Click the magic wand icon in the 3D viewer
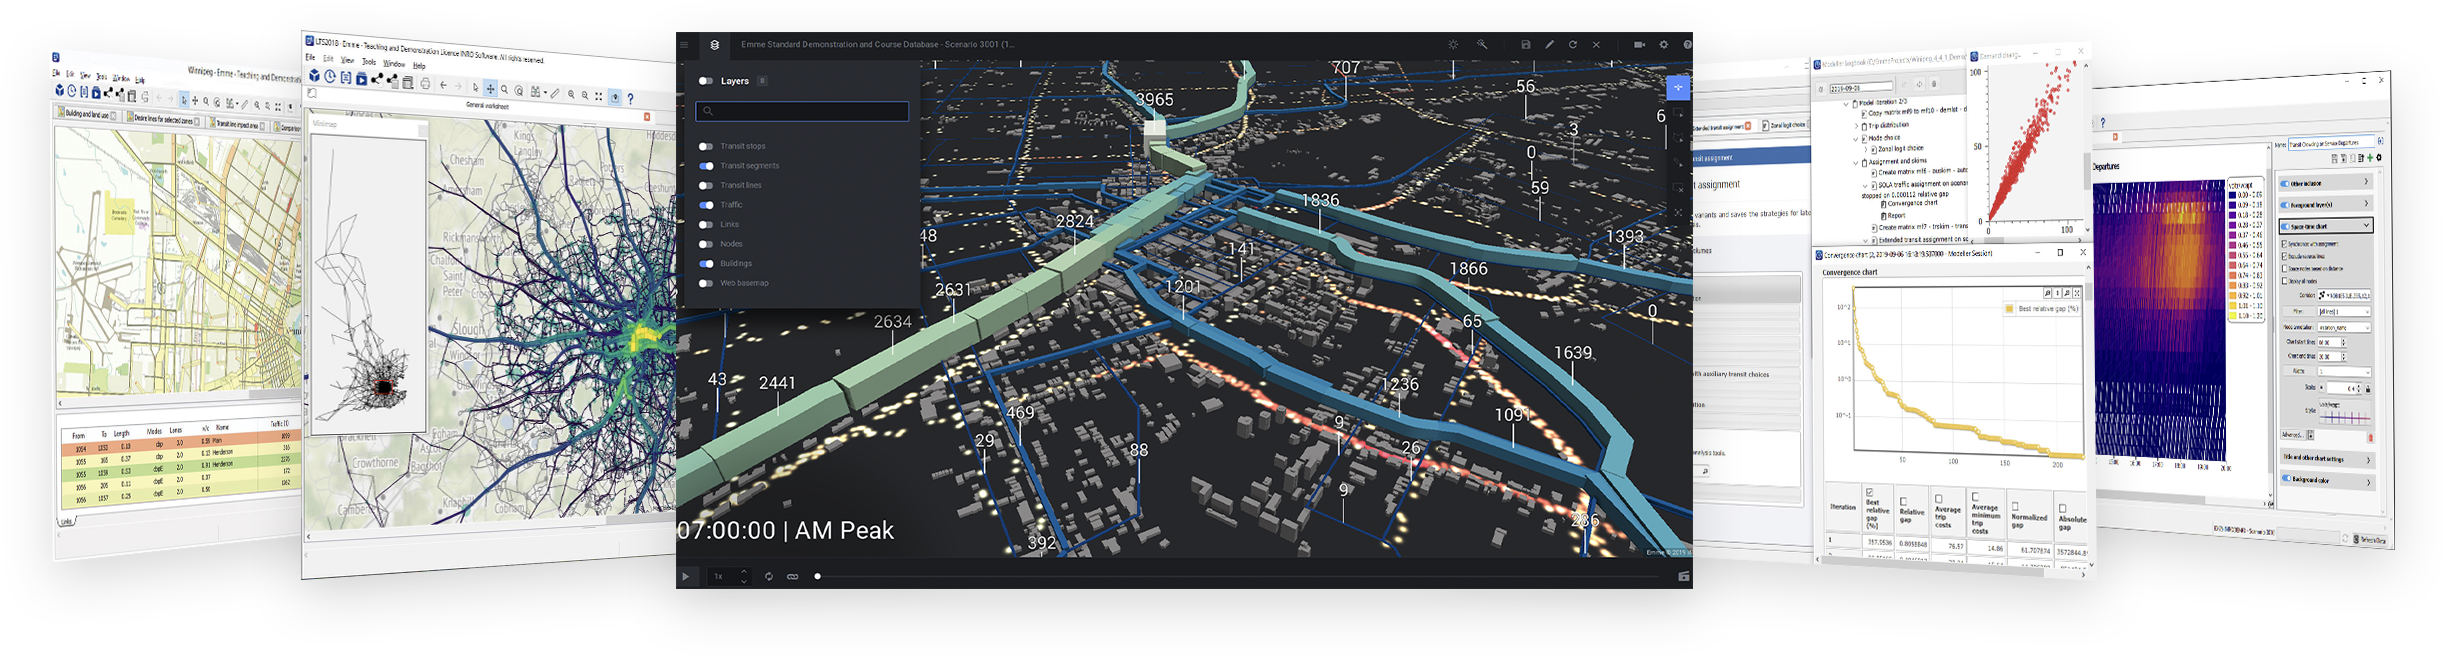This screenshot has height=656, width=2444. [x=1482, y=45]
